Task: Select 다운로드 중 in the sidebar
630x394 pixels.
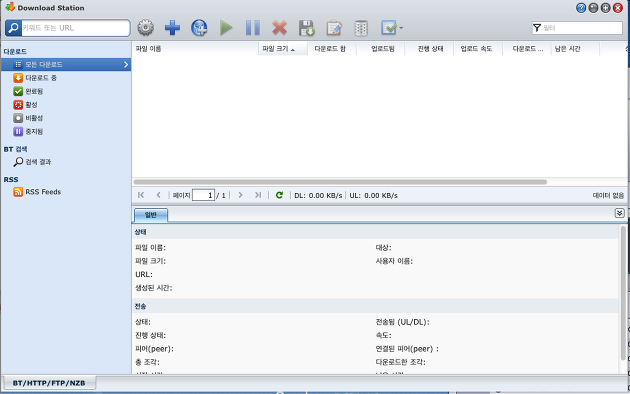Action: pyautogui.click(x=41, y=78)
